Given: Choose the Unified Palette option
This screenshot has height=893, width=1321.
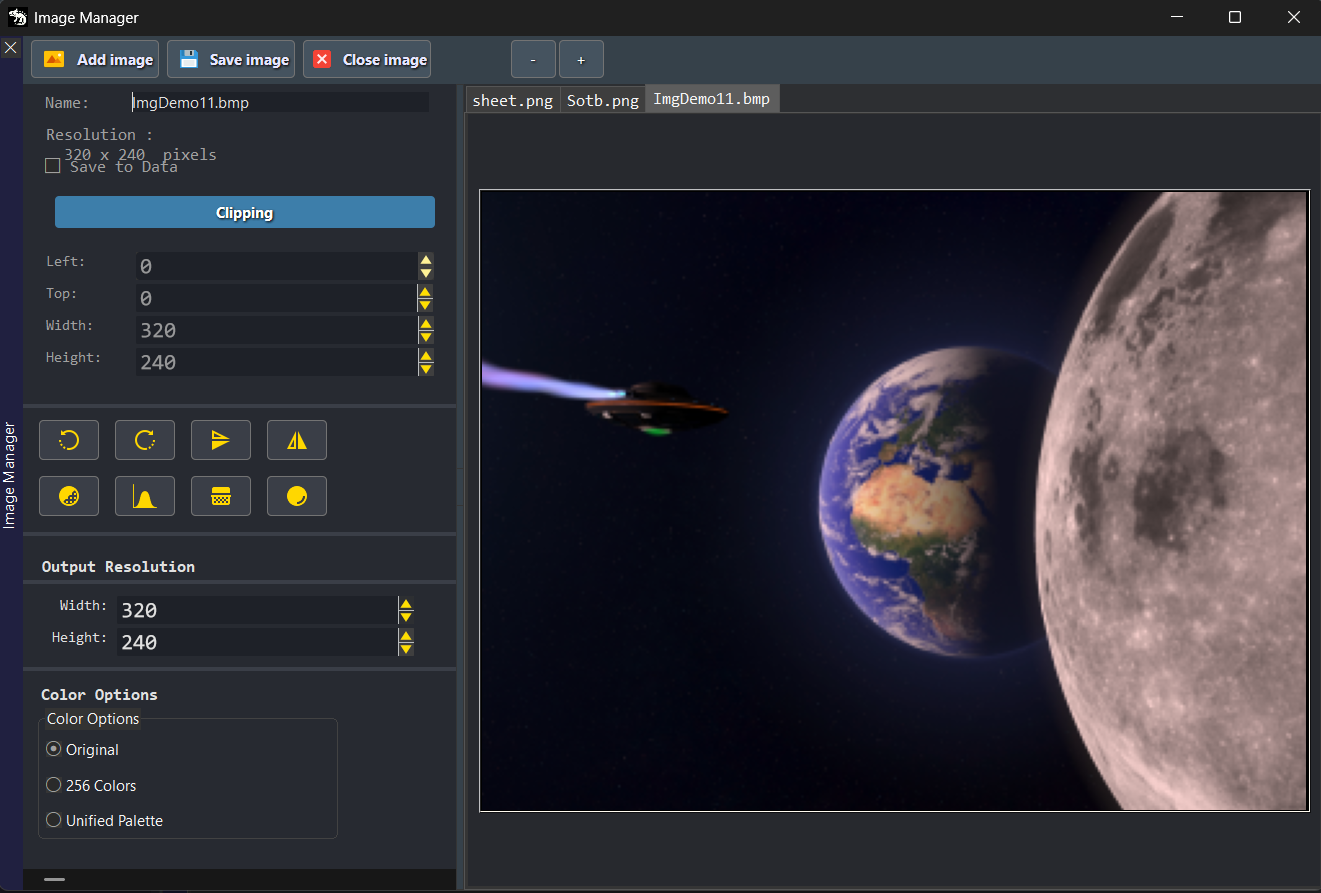Looking at the screenshot, I should tap(53, 820).
